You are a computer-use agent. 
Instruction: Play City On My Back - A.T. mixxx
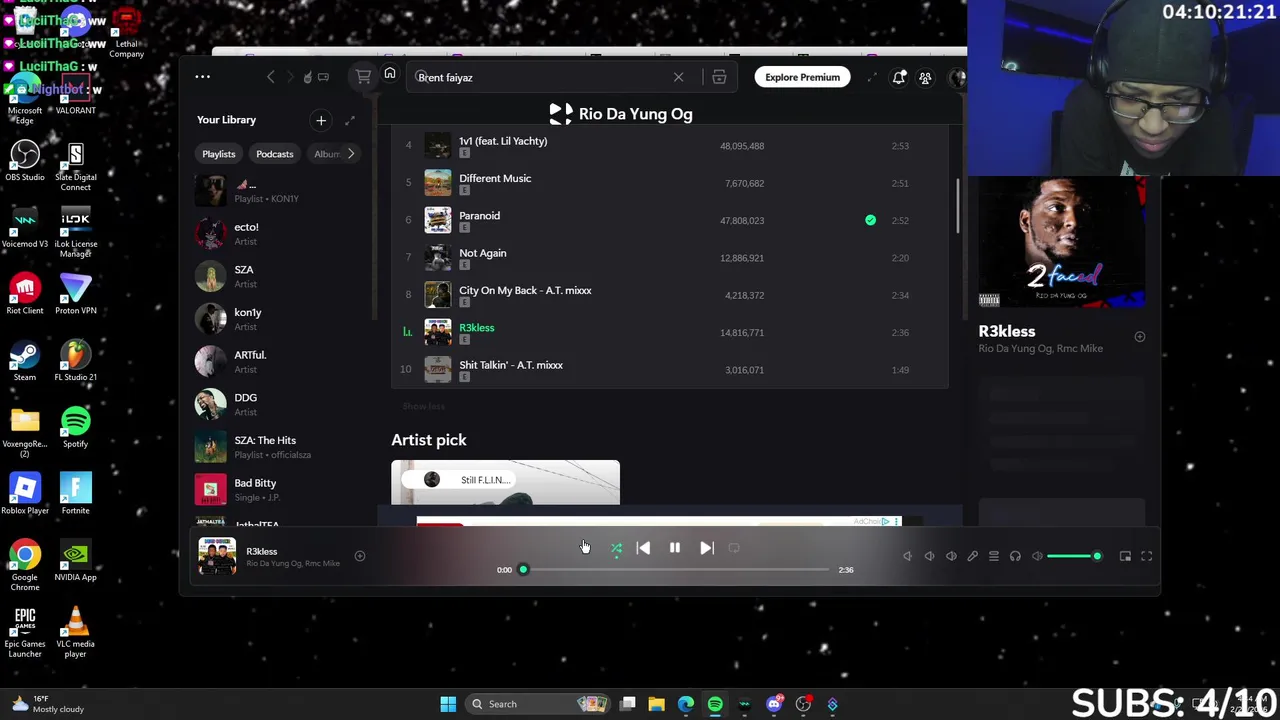670,295
